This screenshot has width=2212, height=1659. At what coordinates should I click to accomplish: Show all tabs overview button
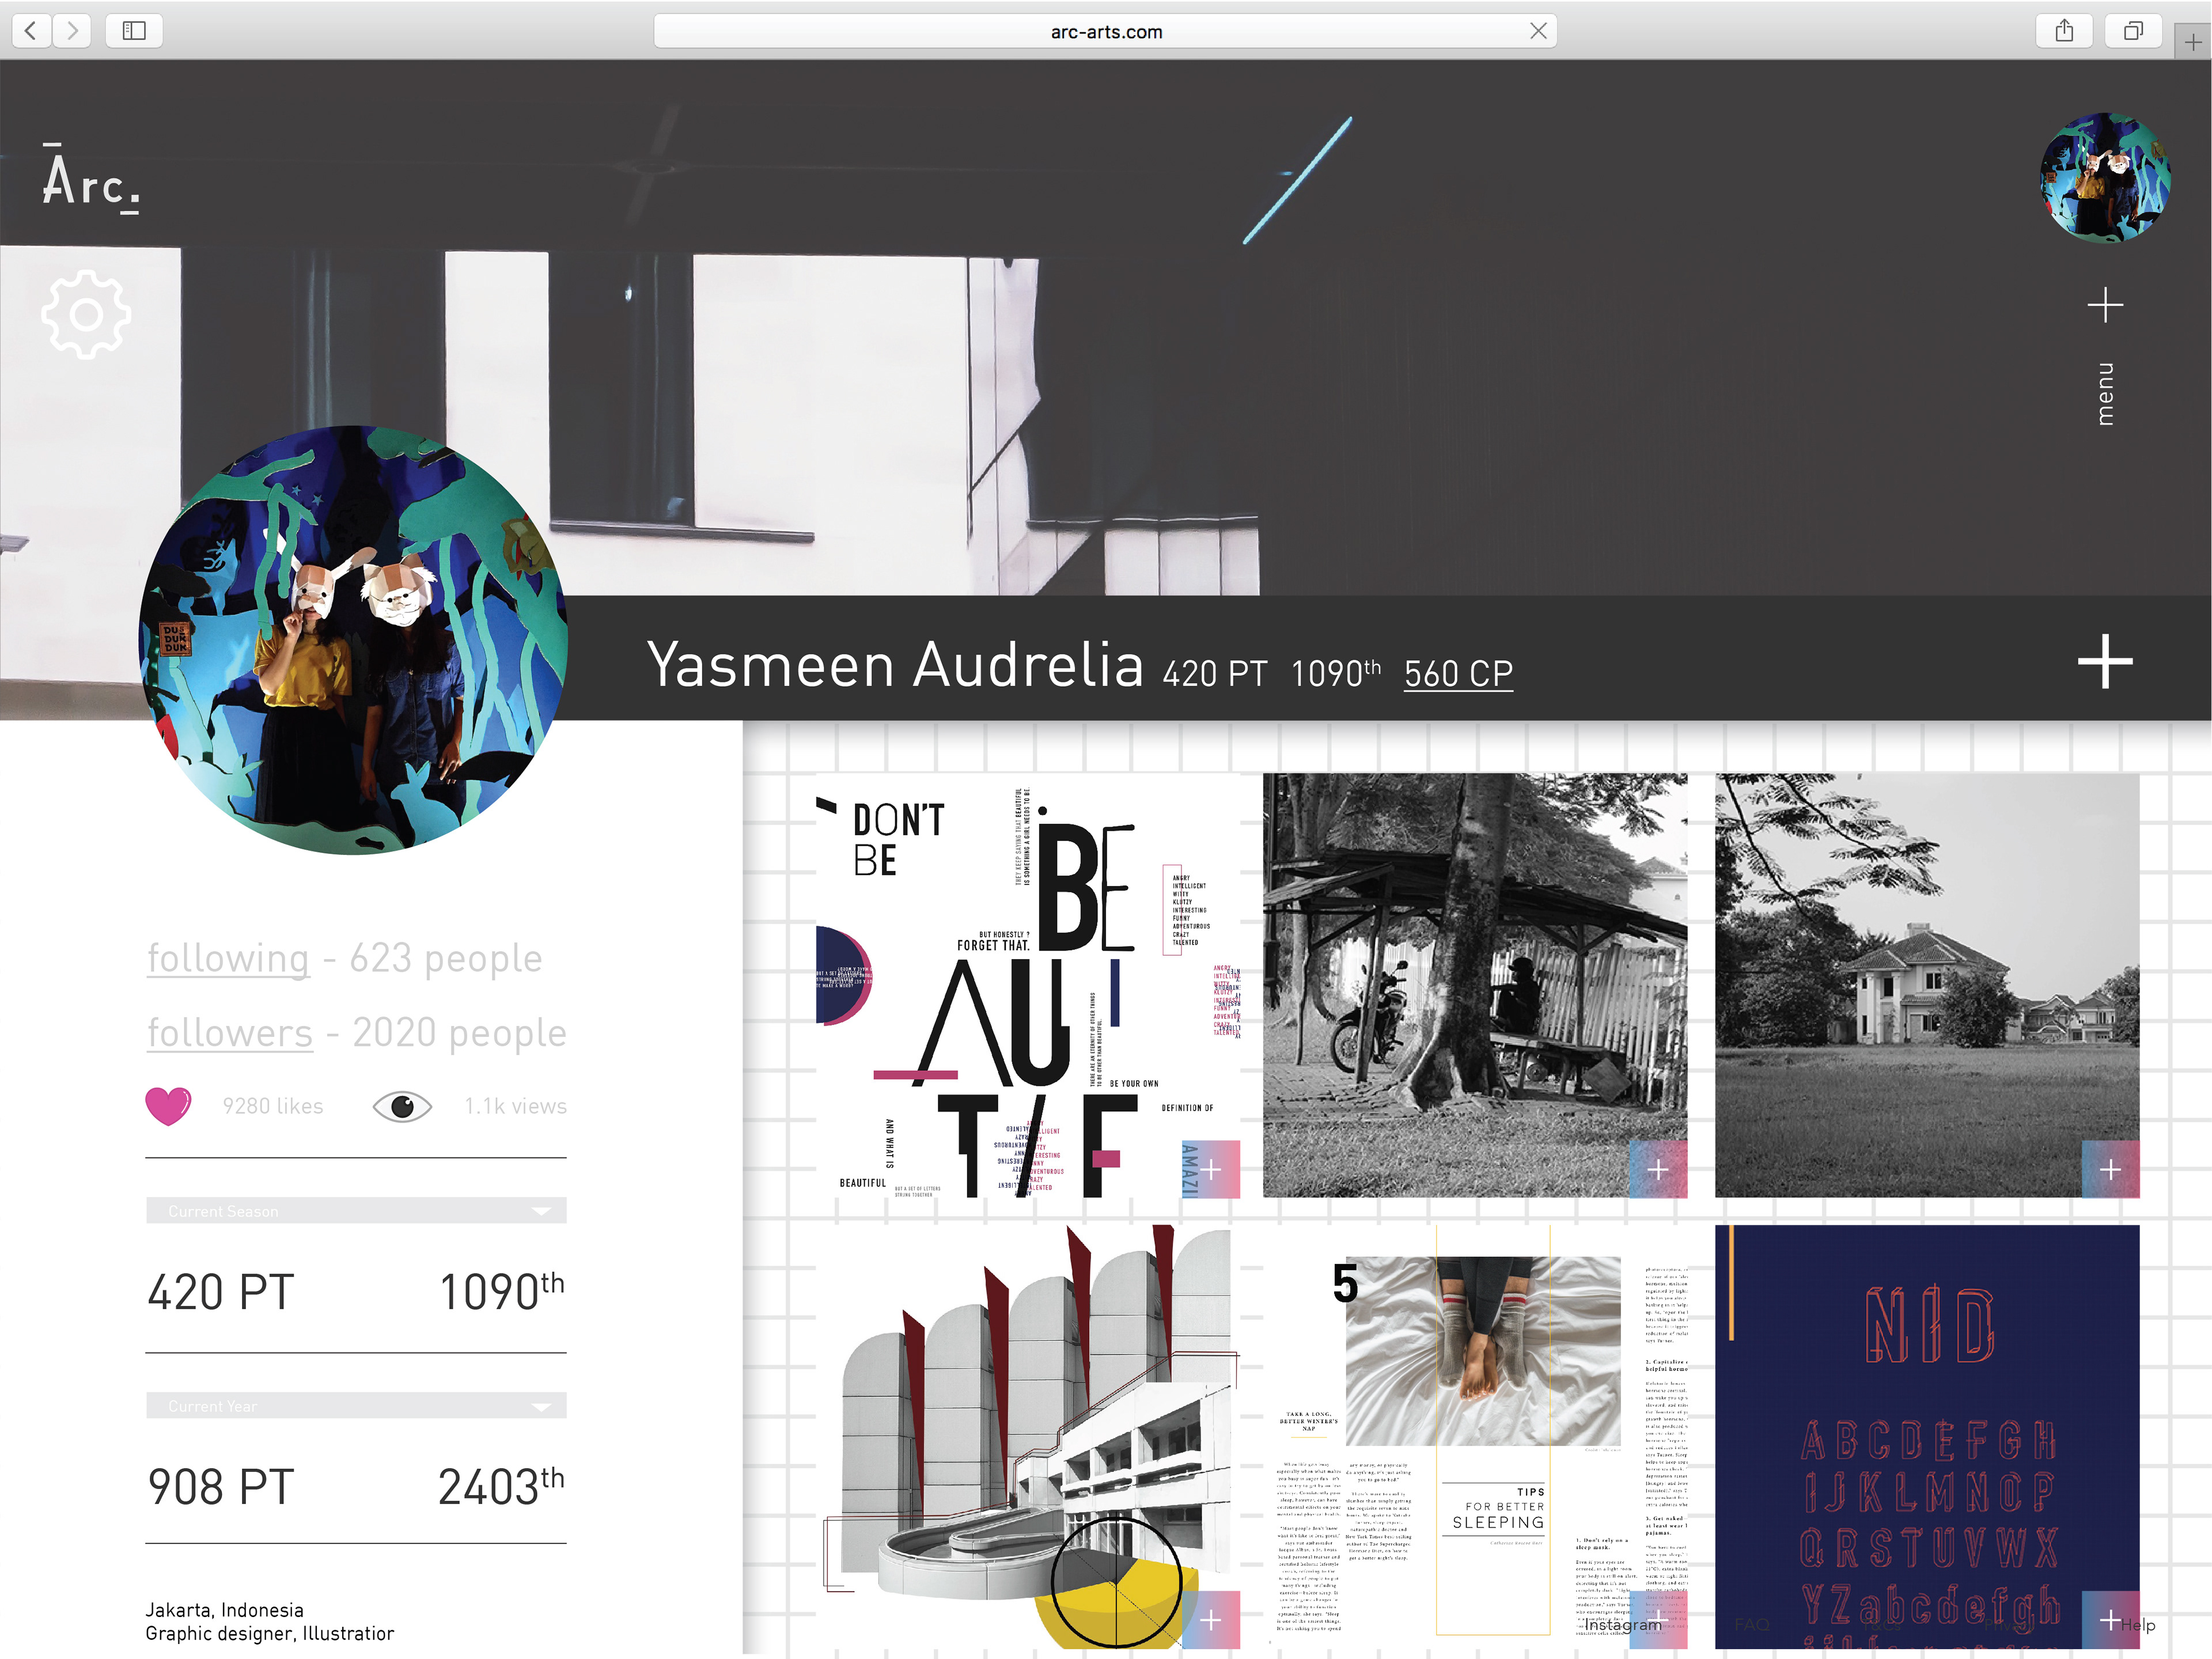2133,31
